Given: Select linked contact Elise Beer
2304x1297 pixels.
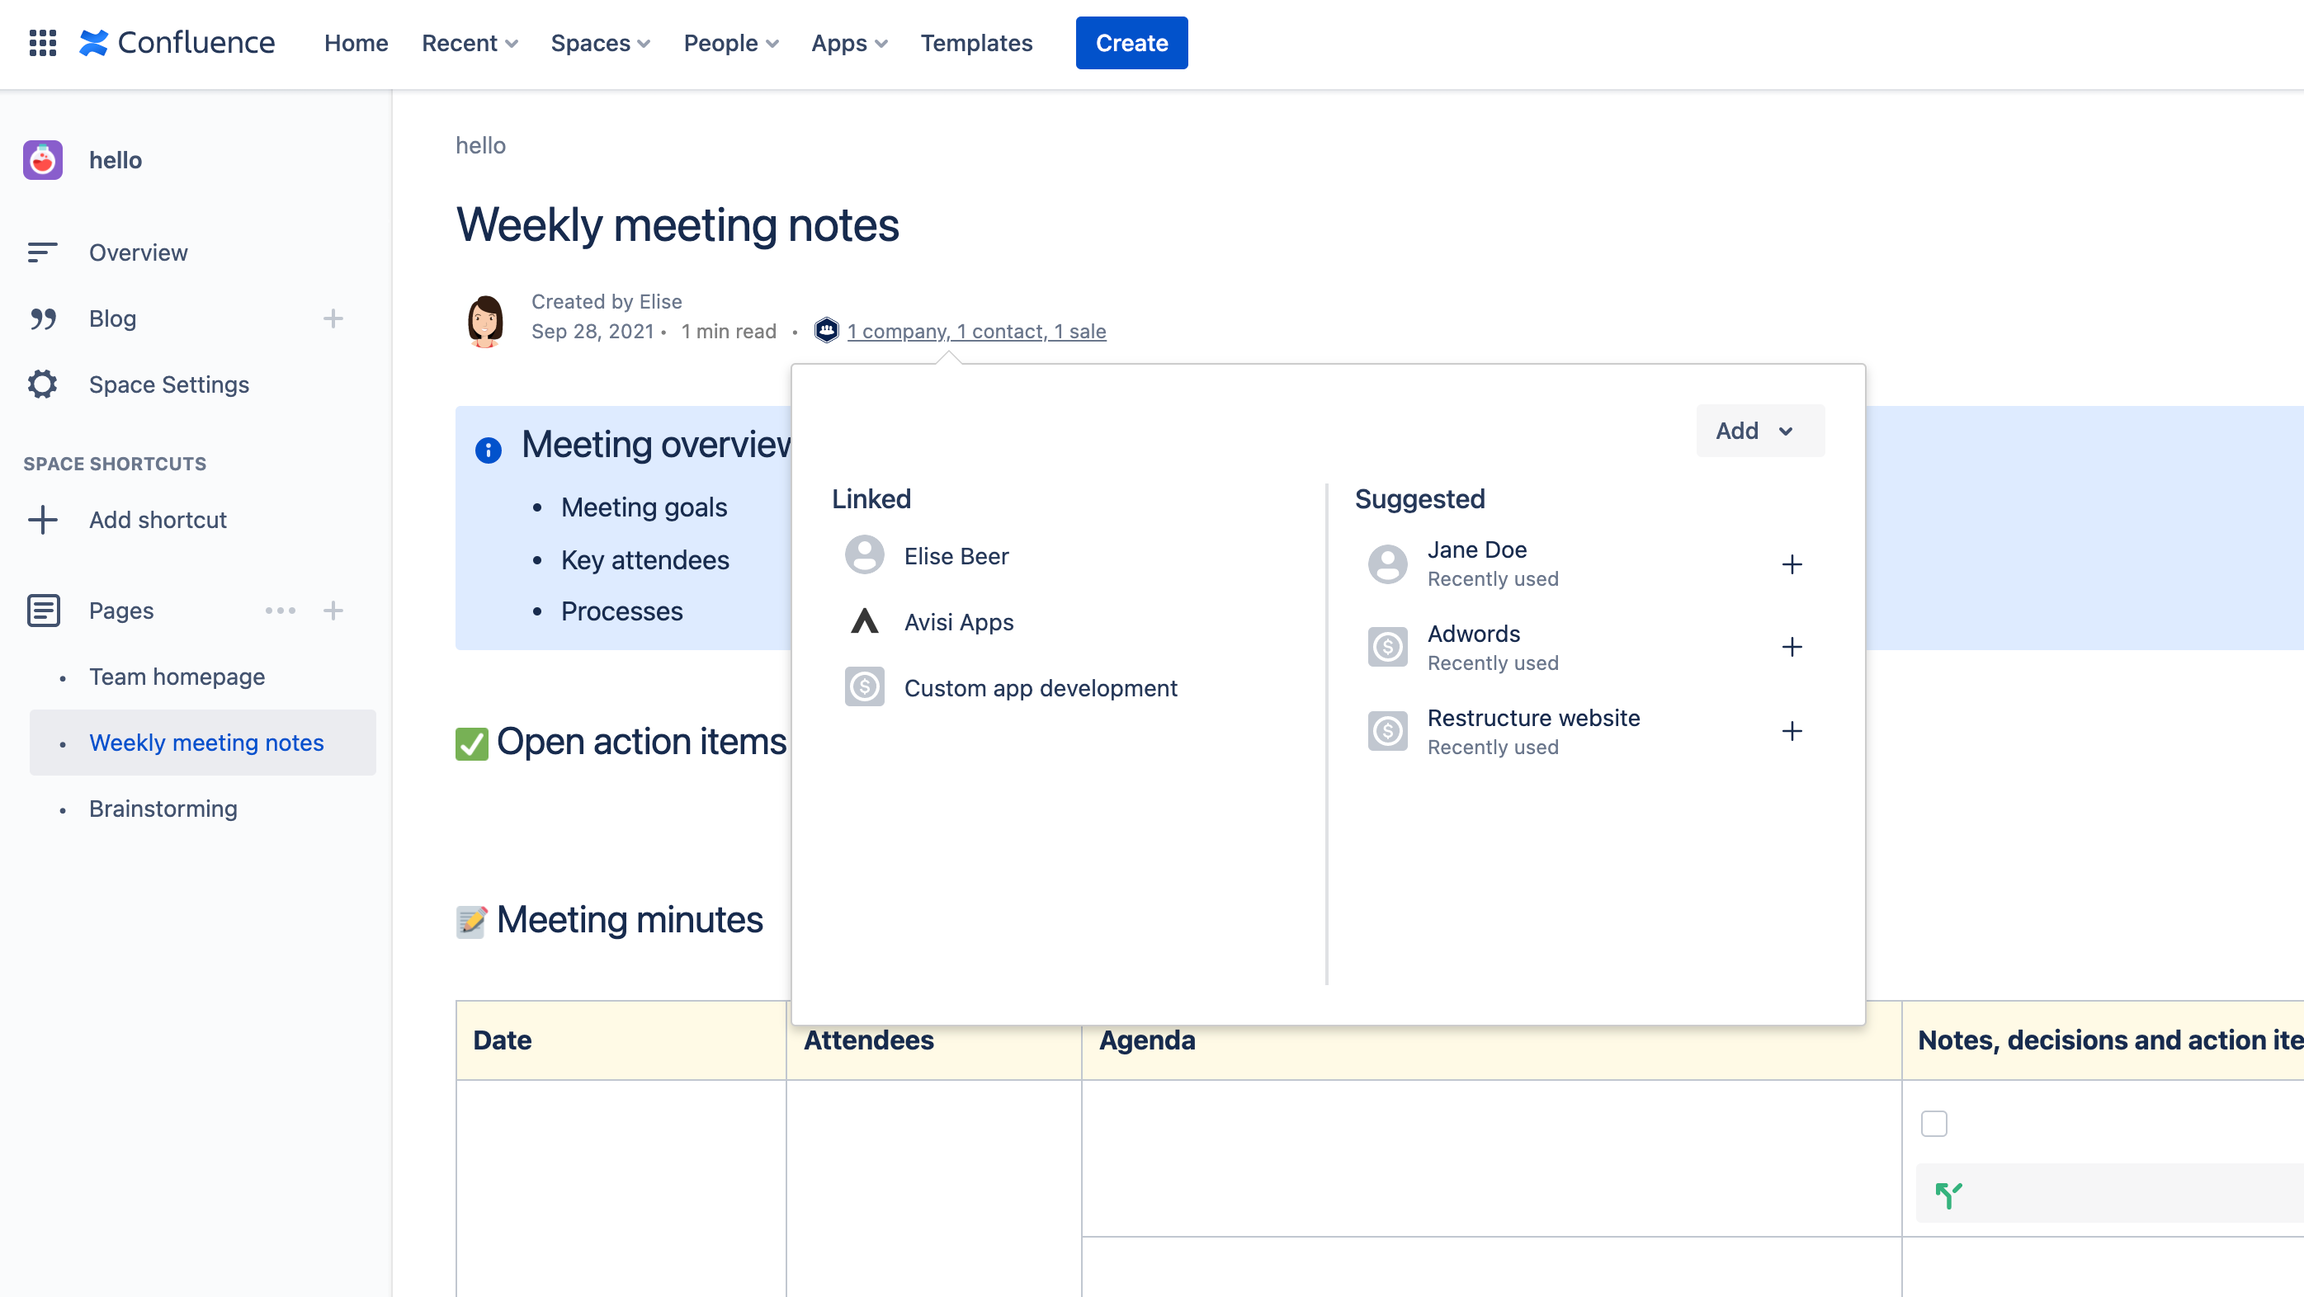Looking at the screenshot, I should point(955,556).
